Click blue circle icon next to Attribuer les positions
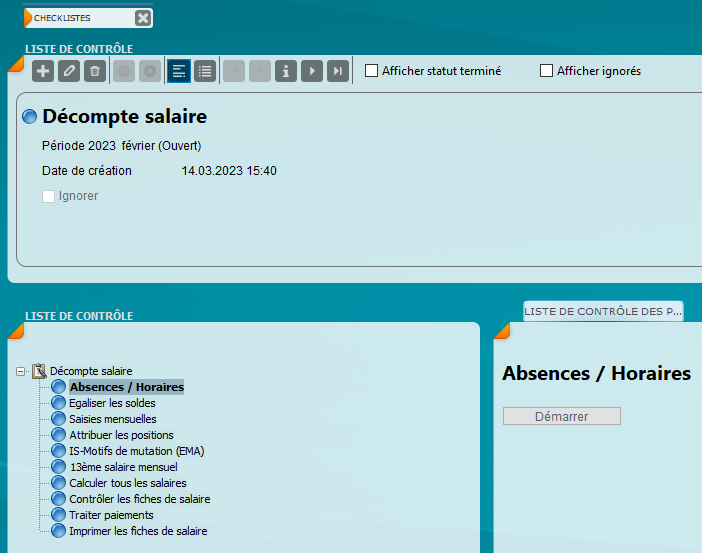The height and width of the screenshot is (553, 702). [x=58, y=434]
